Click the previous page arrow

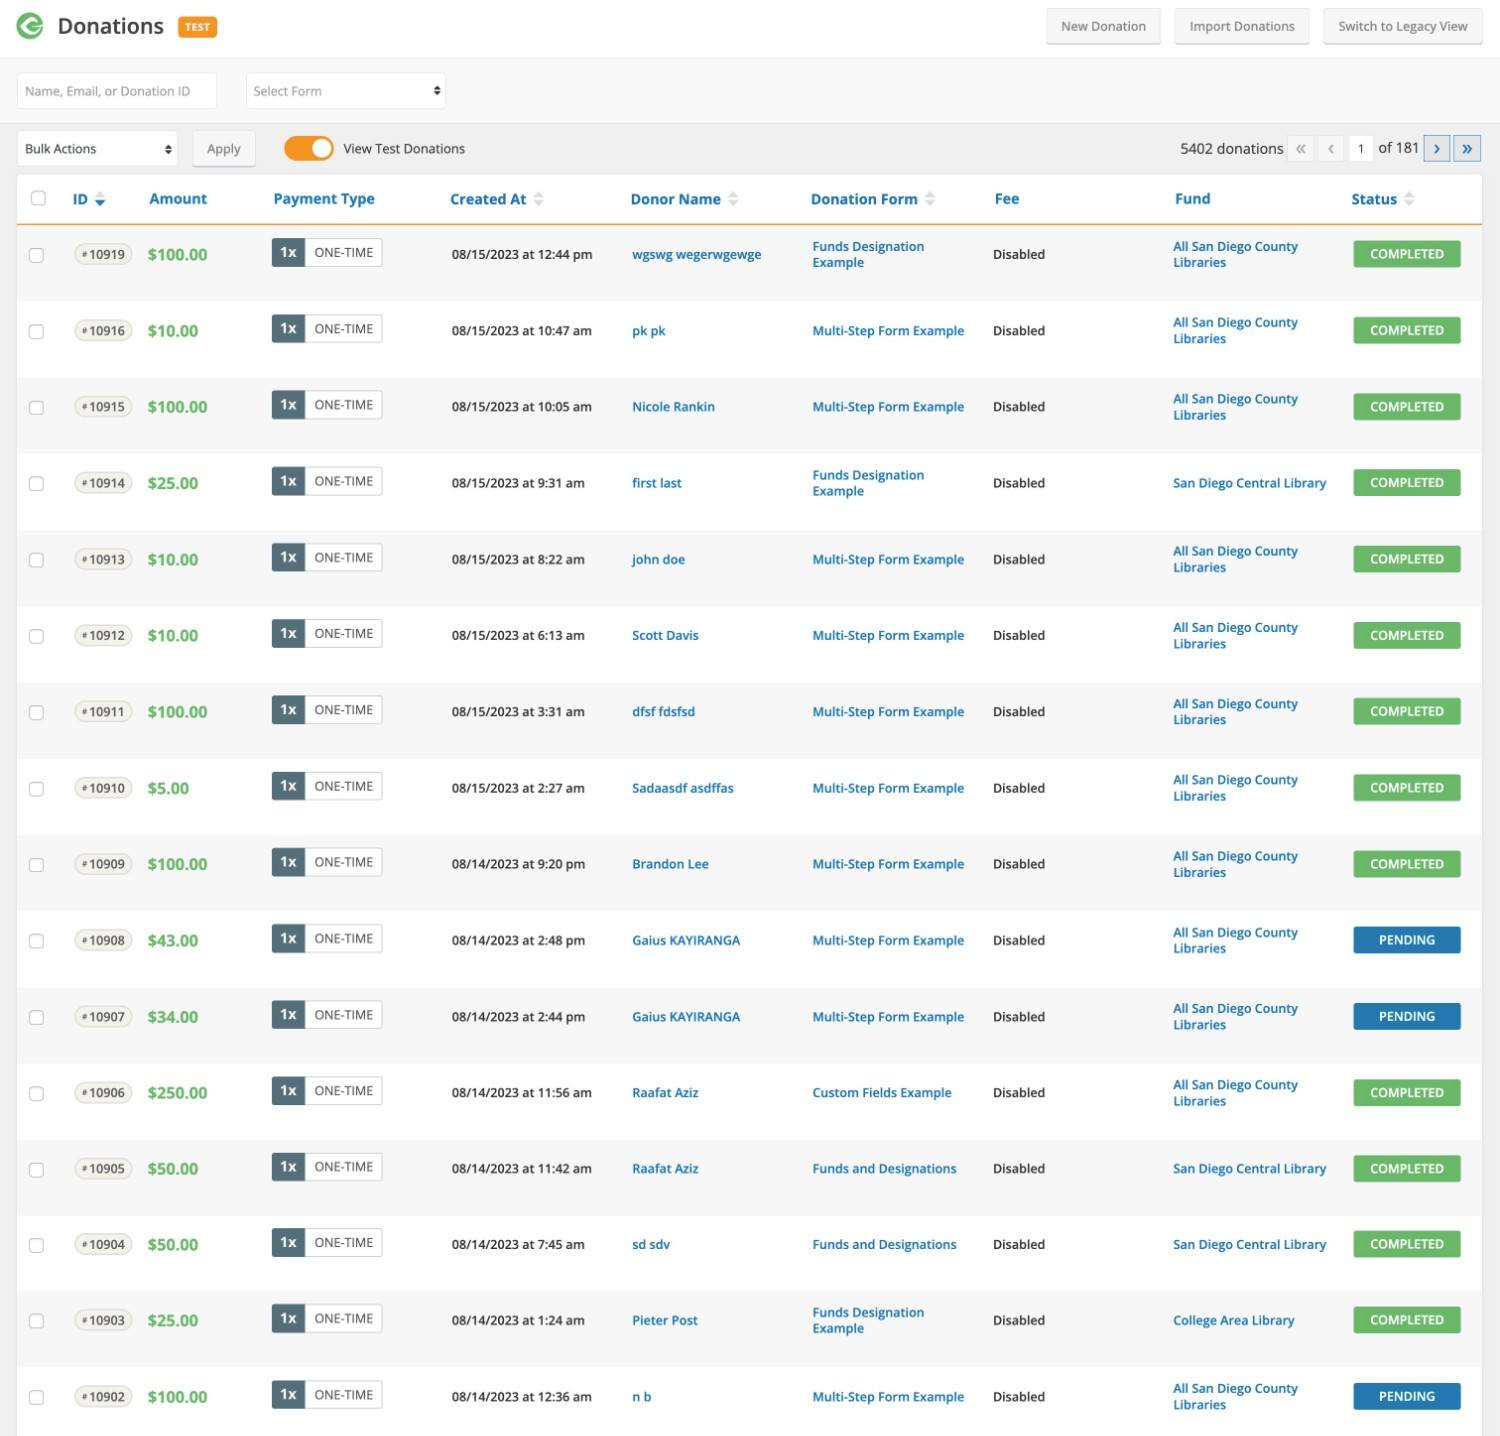tap(1330, 148)
